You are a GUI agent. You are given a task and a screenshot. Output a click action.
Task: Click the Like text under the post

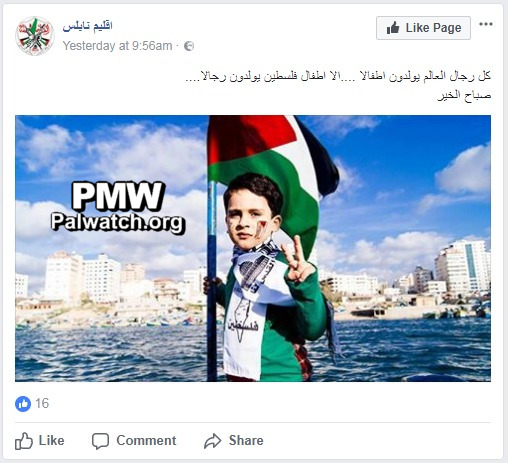[x=51, y=440]
